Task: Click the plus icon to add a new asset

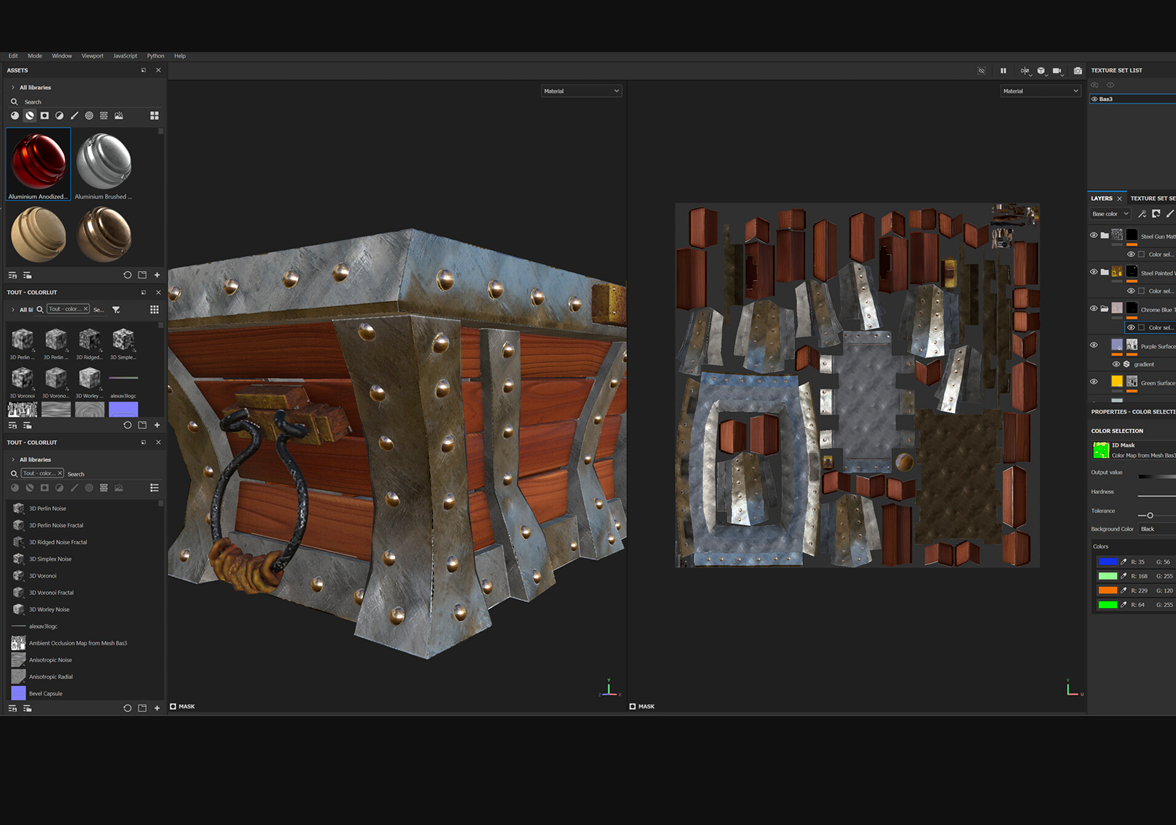Action: point(156,274)
